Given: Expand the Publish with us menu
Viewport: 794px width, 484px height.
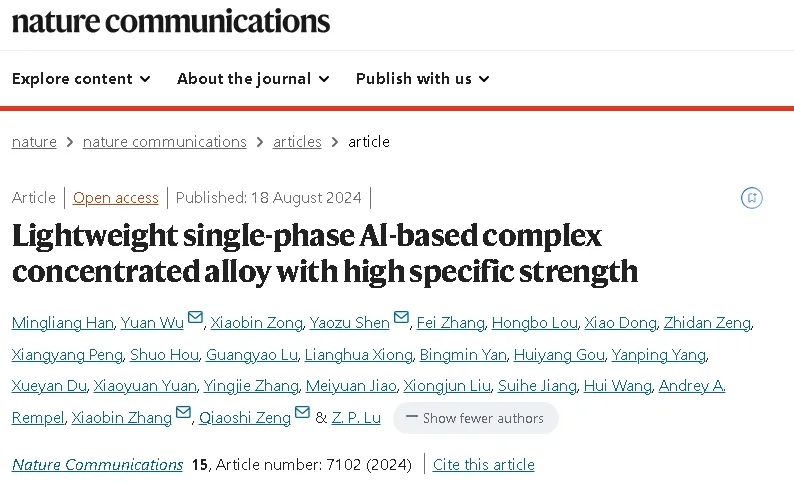Looking at the screenshot, I should (x=423, y=78).
